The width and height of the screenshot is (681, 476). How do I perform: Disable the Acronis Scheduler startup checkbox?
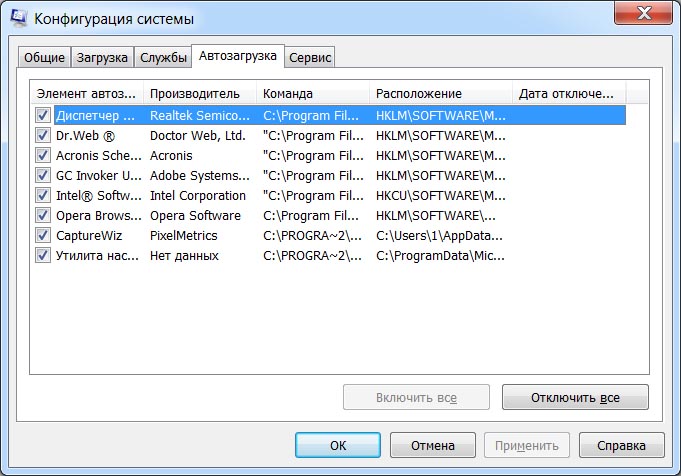[x=42, y=155]
